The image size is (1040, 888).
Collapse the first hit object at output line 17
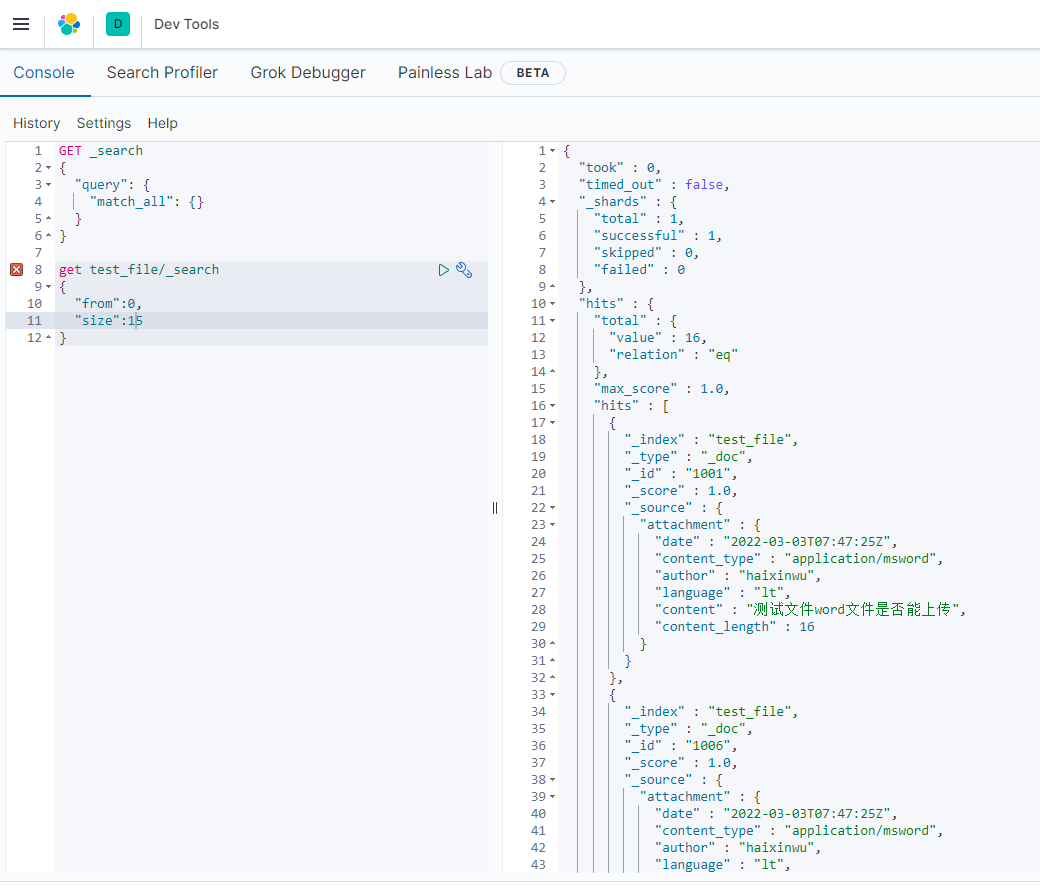(552, 422)
